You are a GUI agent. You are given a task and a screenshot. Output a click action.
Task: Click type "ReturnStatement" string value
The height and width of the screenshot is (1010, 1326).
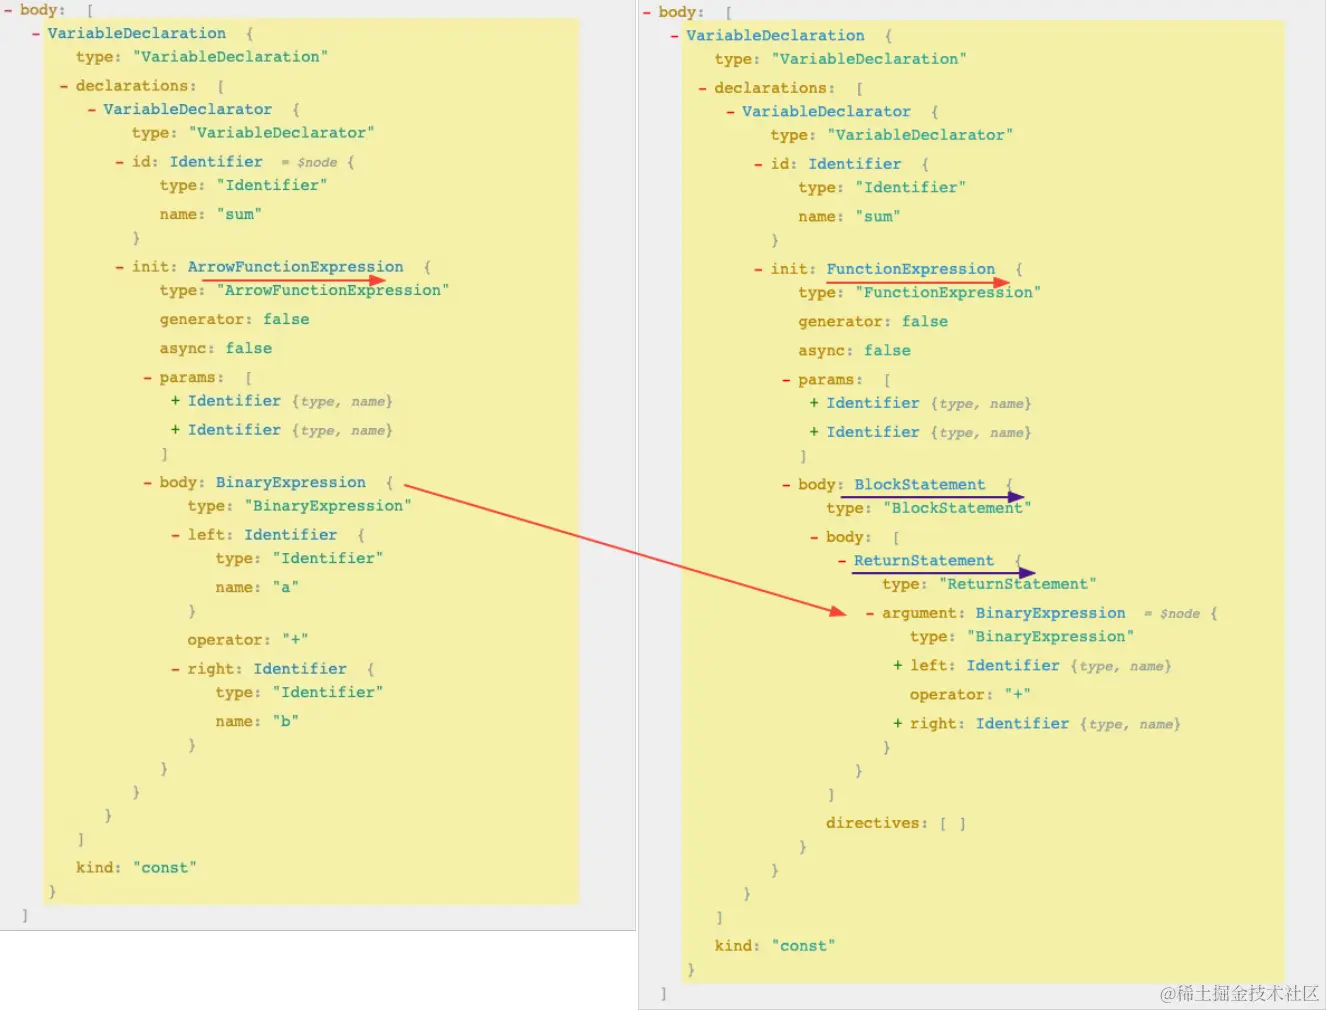(1018, 585)
